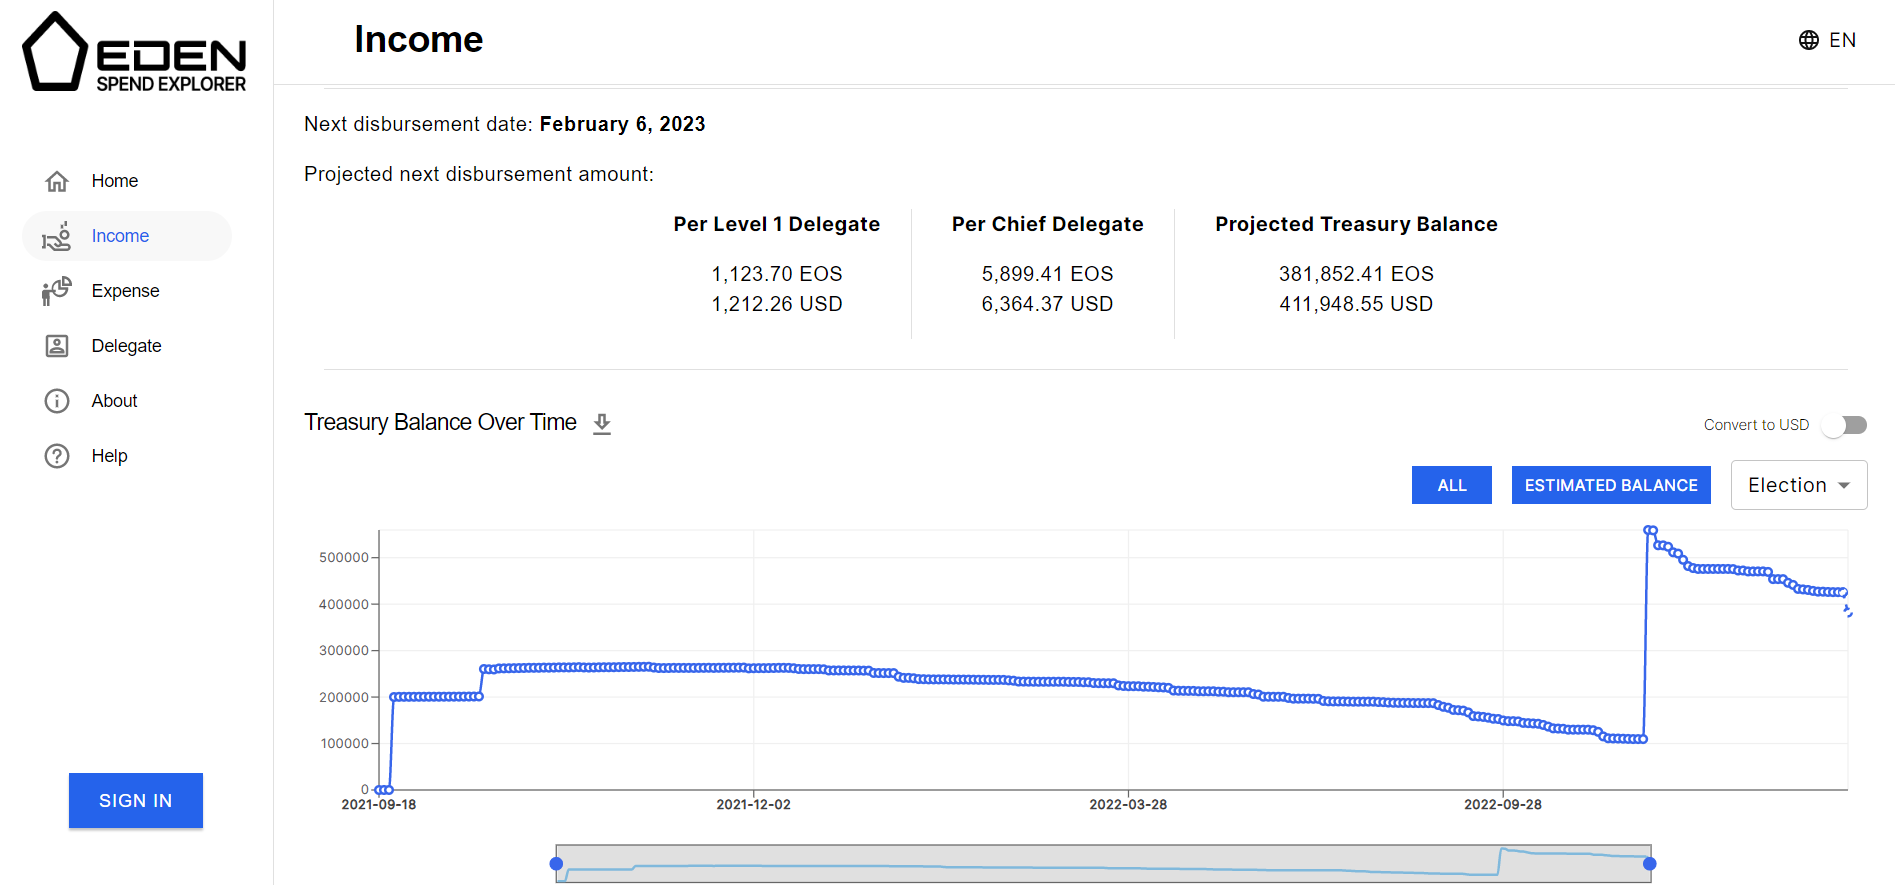Screen dimensions: 1895x885
Task: Click the globe language icon
Action: coord(1809,40)
